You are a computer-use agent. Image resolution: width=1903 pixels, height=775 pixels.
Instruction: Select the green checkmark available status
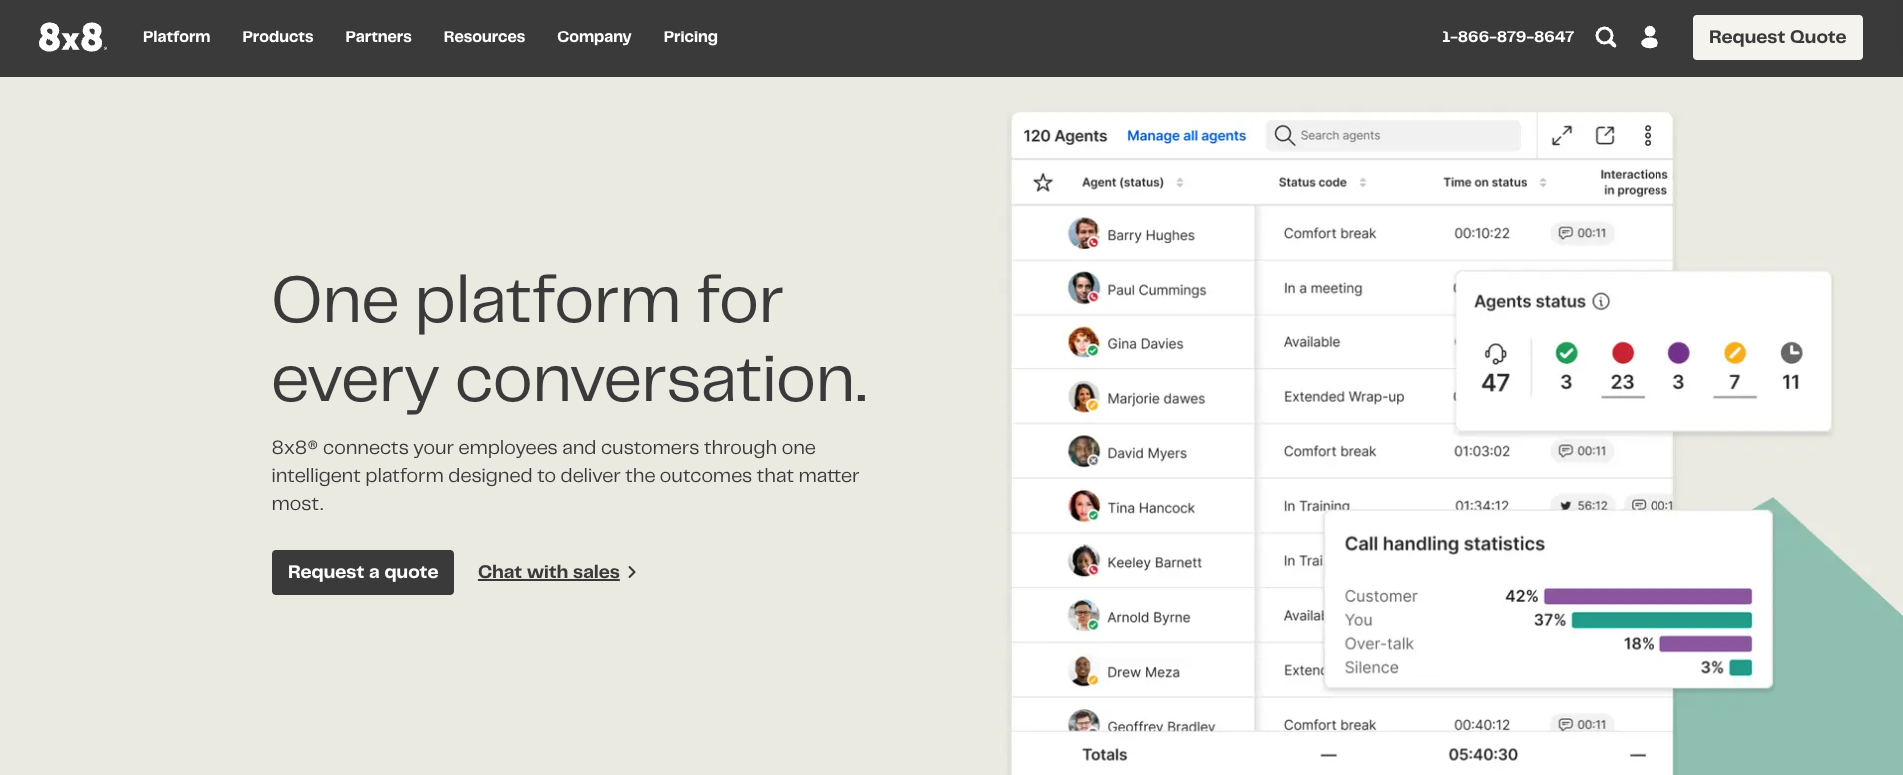tap(1567, 352)
